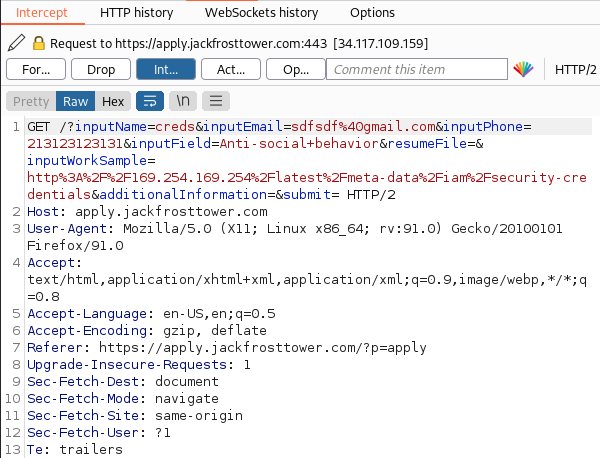Screen dimensions: 600x458
Task: Click the padlock HTTPS icon
Action: [x=39, y=44]
